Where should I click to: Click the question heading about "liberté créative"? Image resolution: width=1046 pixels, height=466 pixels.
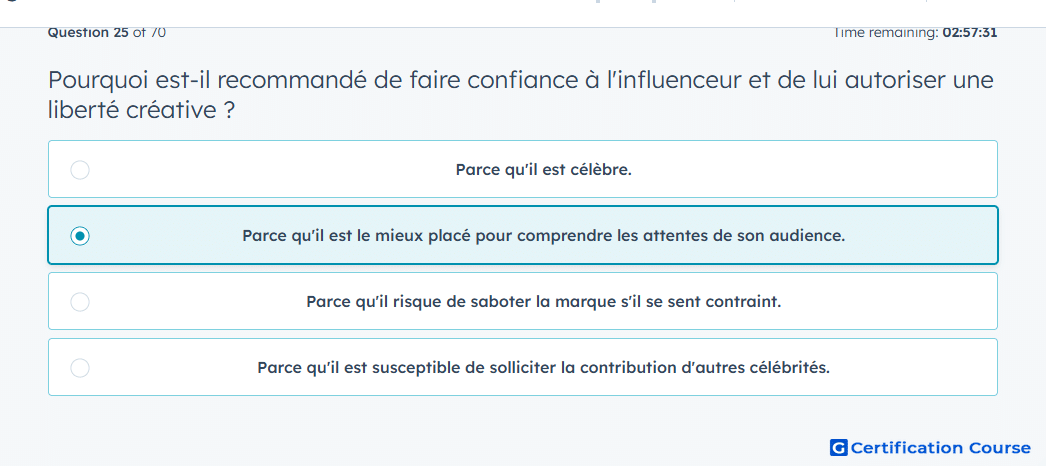point(521,95)
